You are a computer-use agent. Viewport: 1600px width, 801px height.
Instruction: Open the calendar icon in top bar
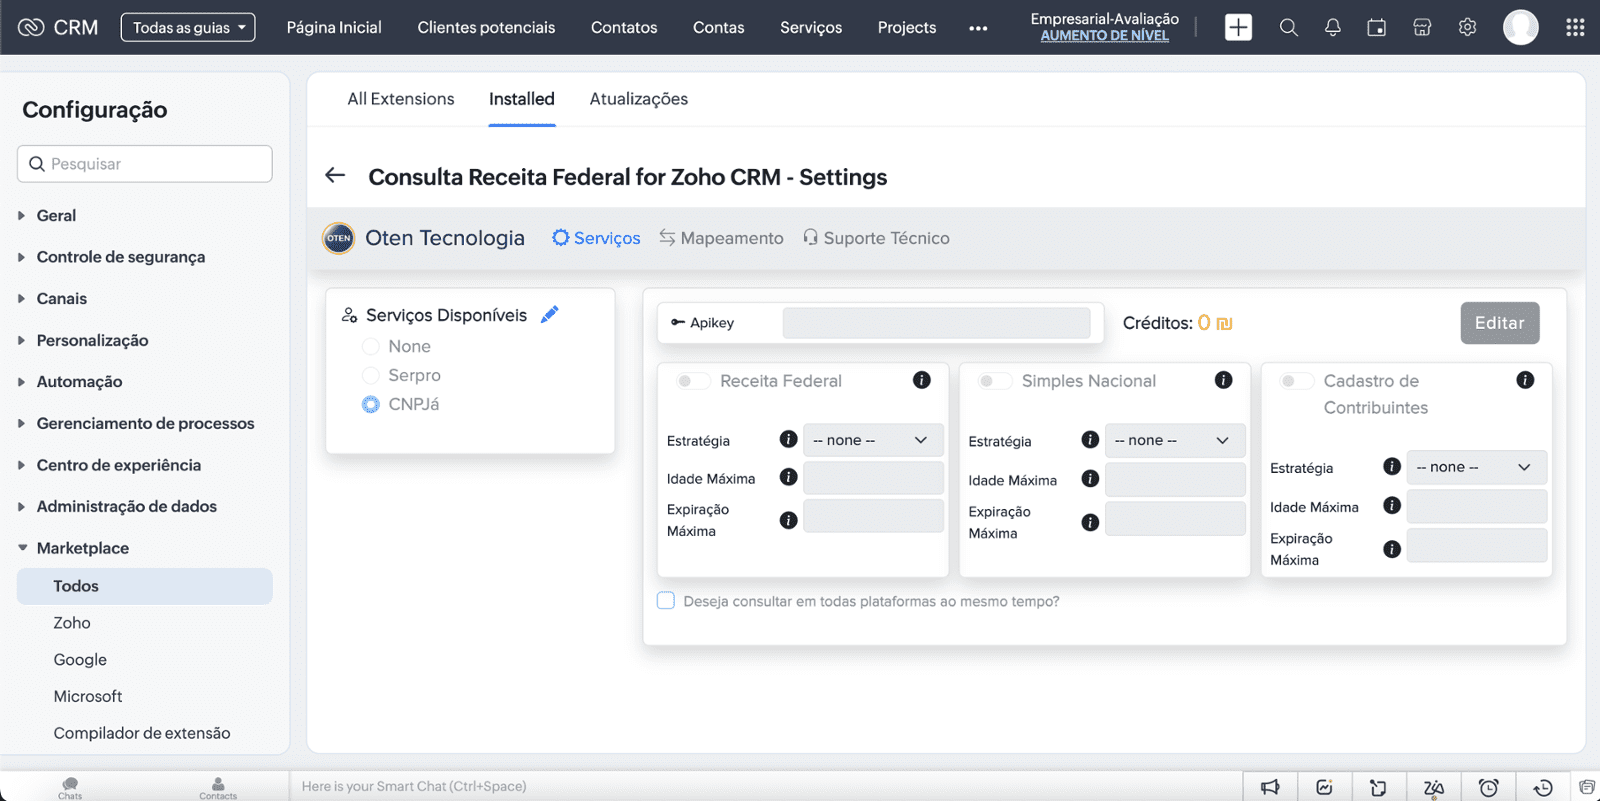pyautogui.click(x=1376, y=28)
